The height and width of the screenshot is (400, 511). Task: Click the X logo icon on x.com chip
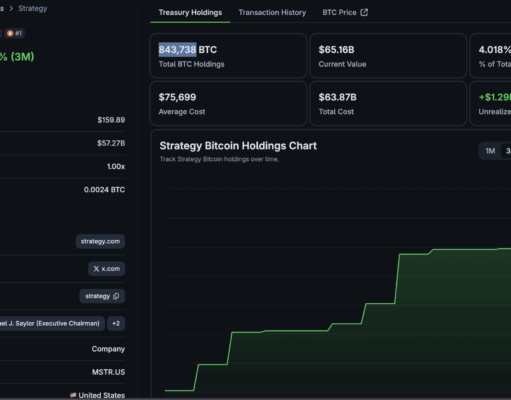point(96,269)
